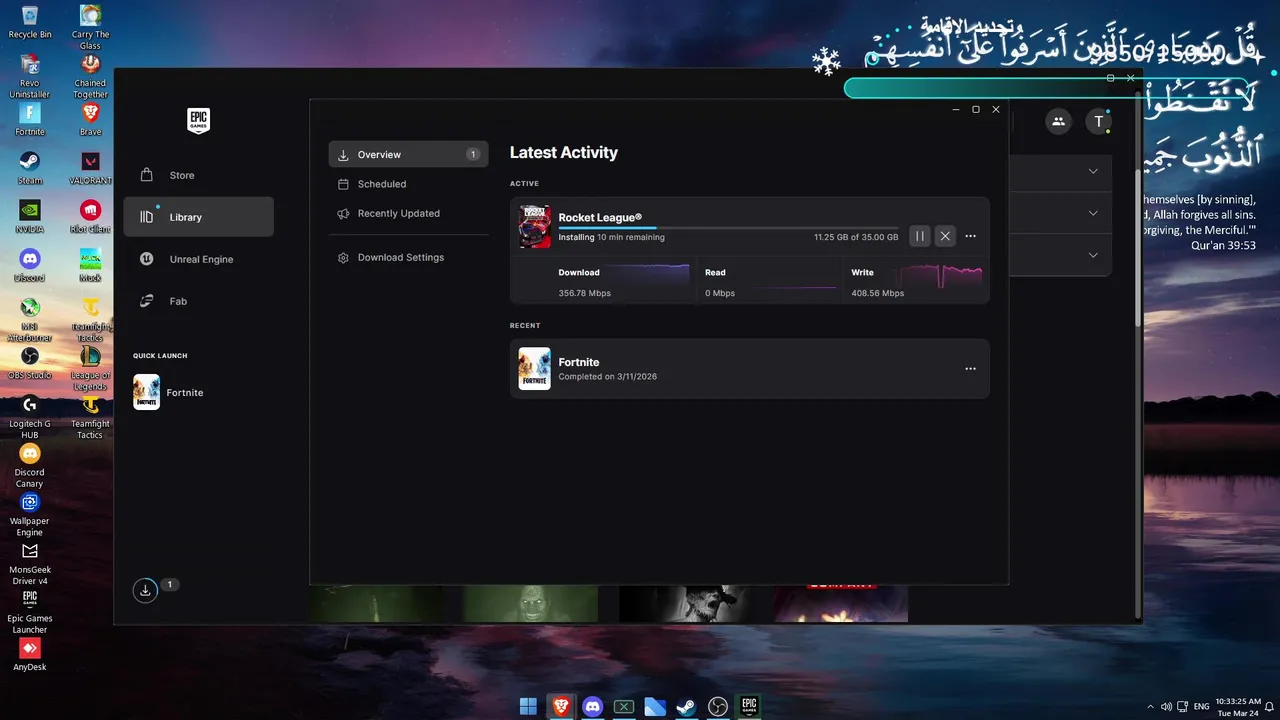Click the "356.78 Mbps" download value

[x=585, y=293]
